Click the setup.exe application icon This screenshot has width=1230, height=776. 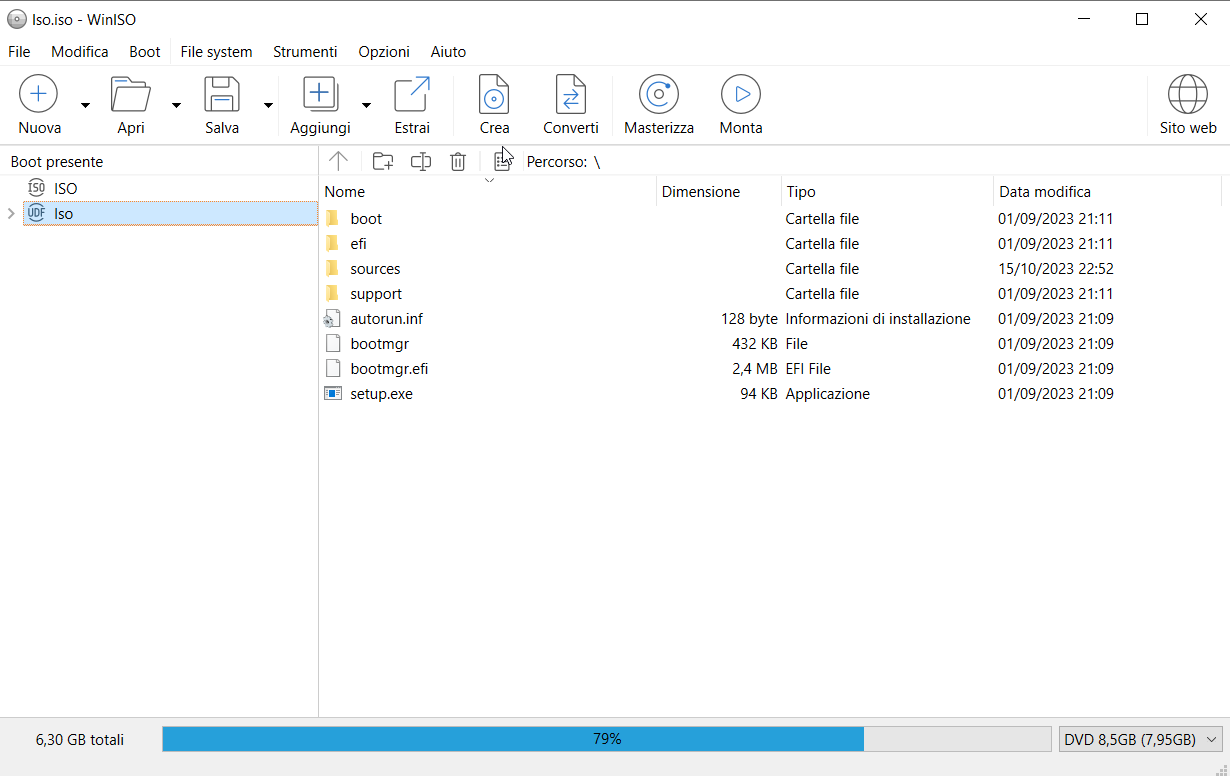tap(333, 393)
